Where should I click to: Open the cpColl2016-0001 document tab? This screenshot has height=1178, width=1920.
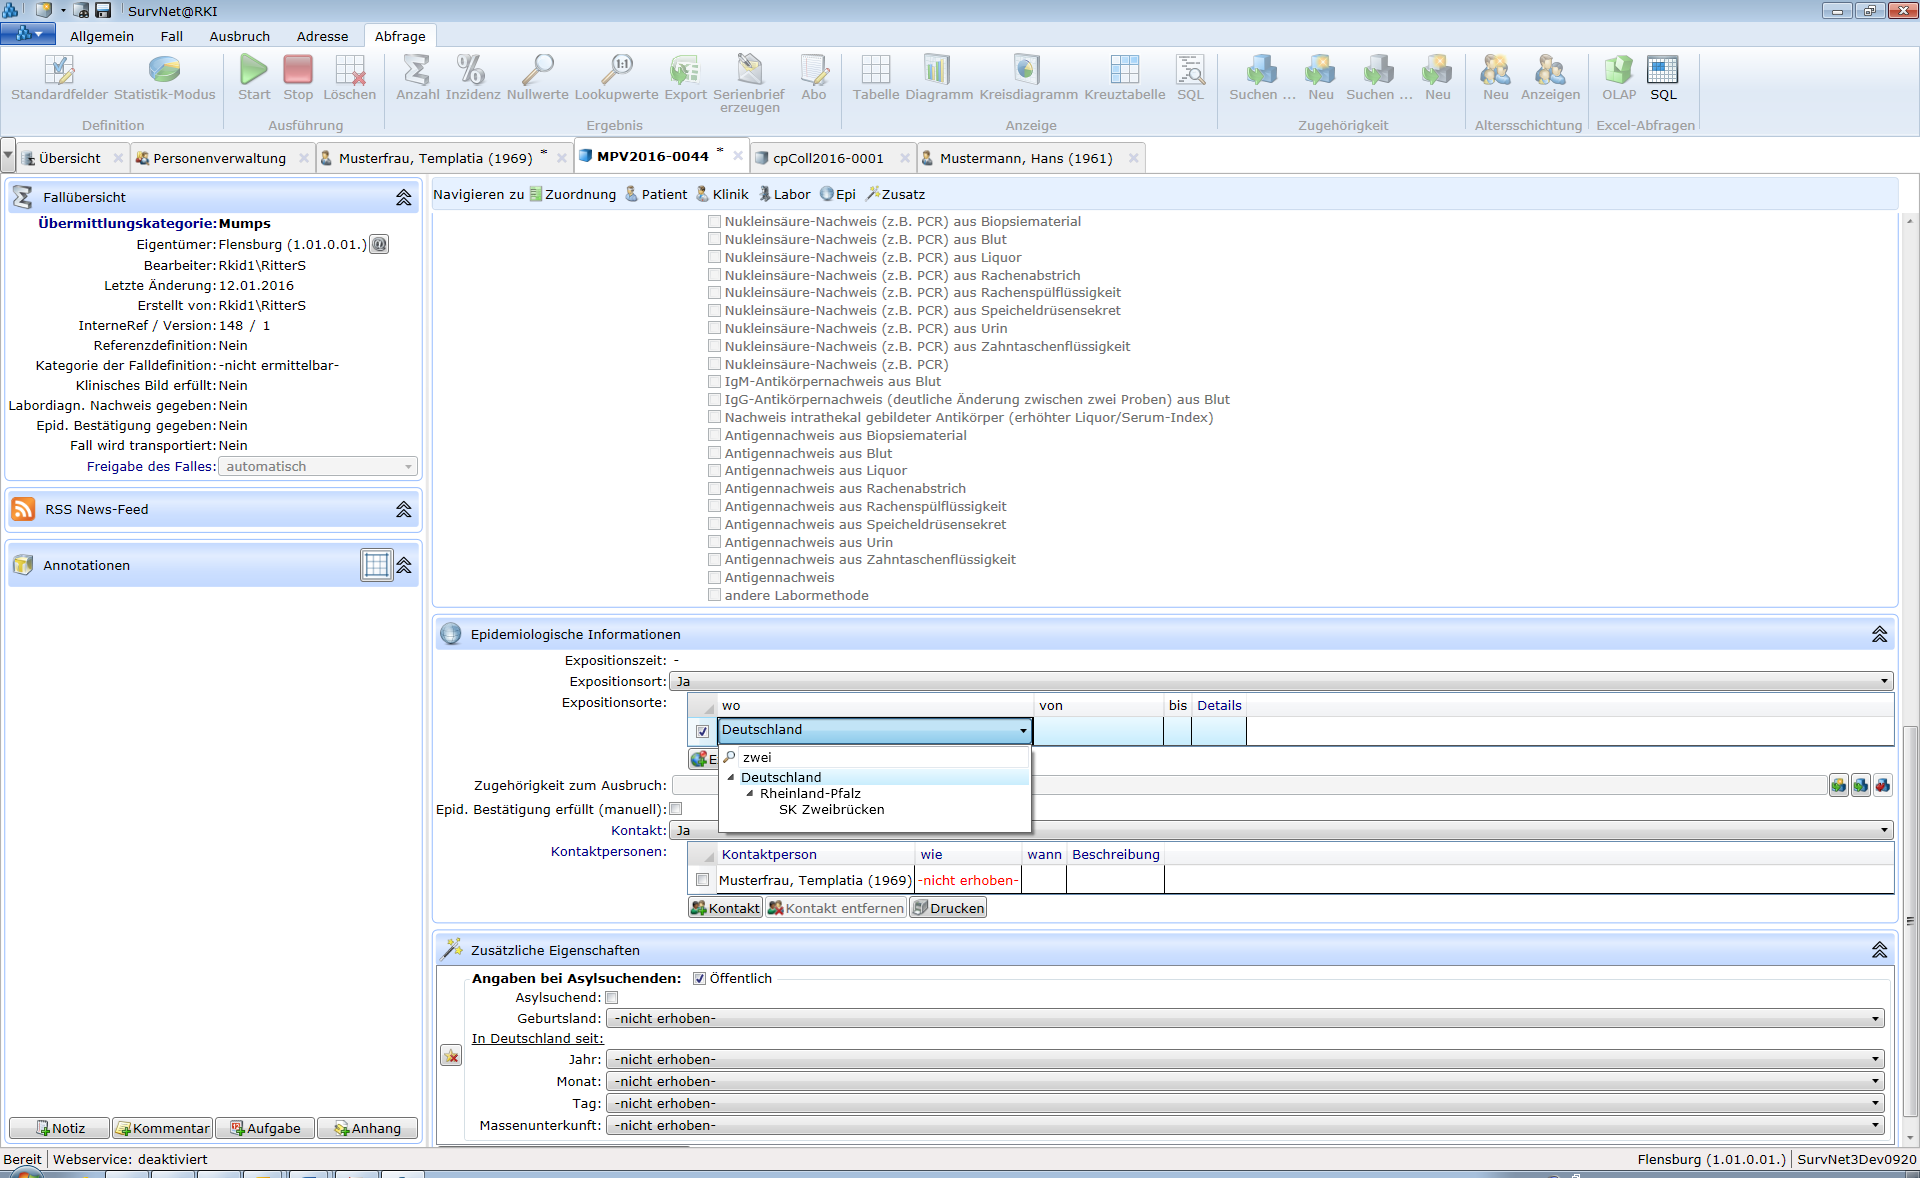(x=828, y=158)
